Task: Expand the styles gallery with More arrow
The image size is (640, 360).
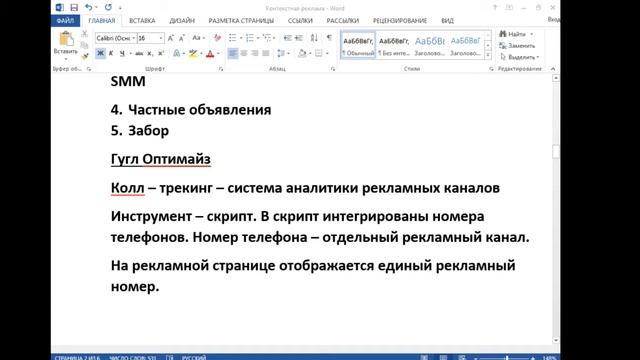Action: pos(488,56)
